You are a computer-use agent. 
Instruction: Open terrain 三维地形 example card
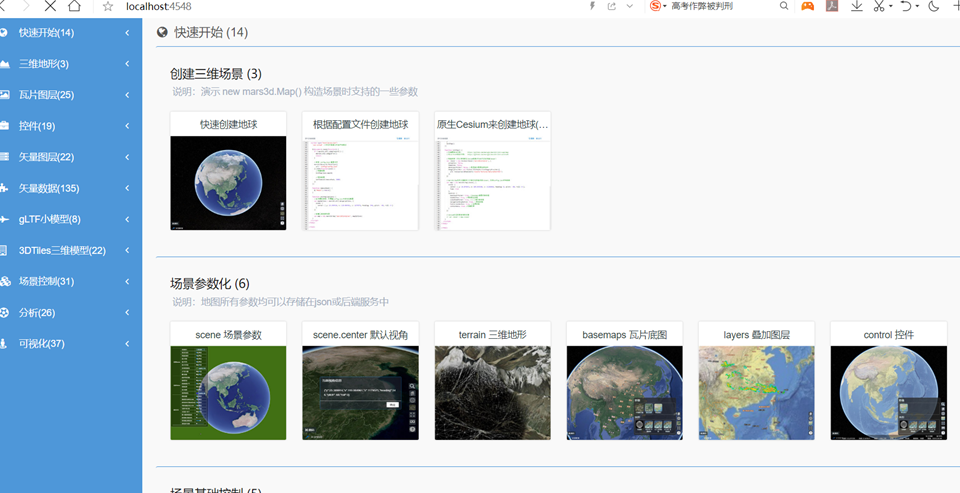(x=492, y=381)
